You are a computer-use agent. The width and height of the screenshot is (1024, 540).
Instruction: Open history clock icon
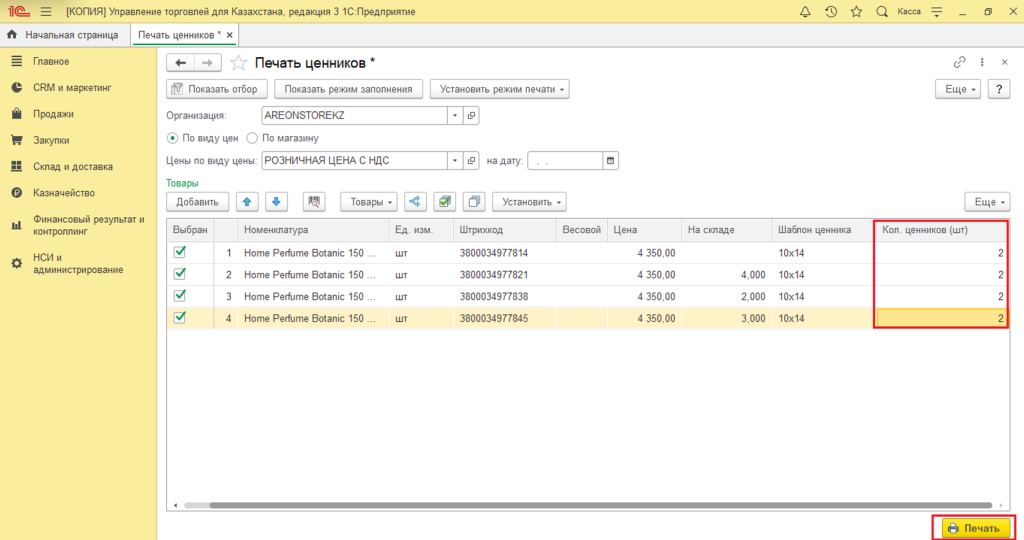[831, 12]
